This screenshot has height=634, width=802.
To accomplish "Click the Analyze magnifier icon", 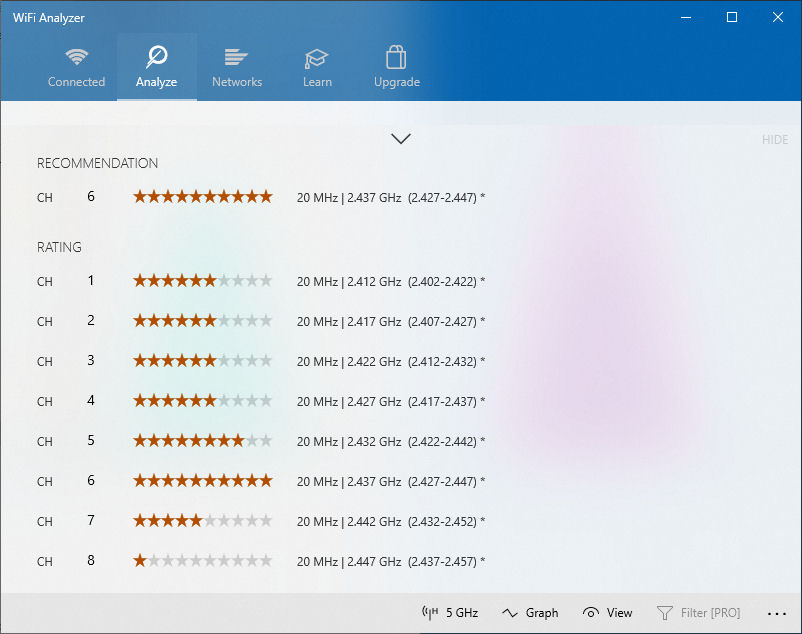I will [156, 57].
